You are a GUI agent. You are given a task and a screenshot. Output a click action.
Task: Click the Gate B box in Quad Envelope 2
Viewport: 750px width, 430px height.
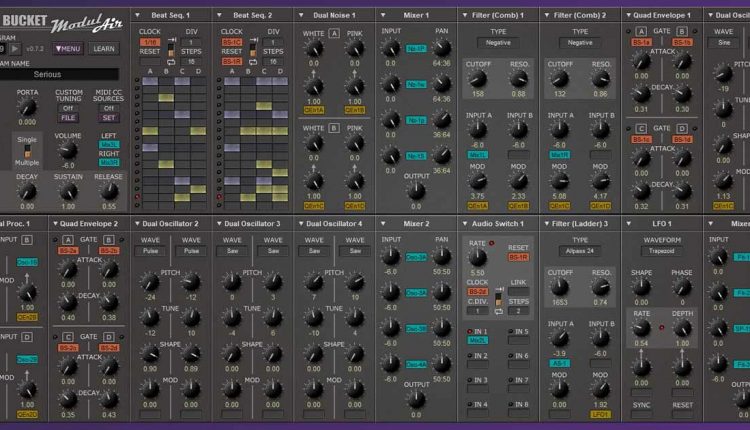109,240
